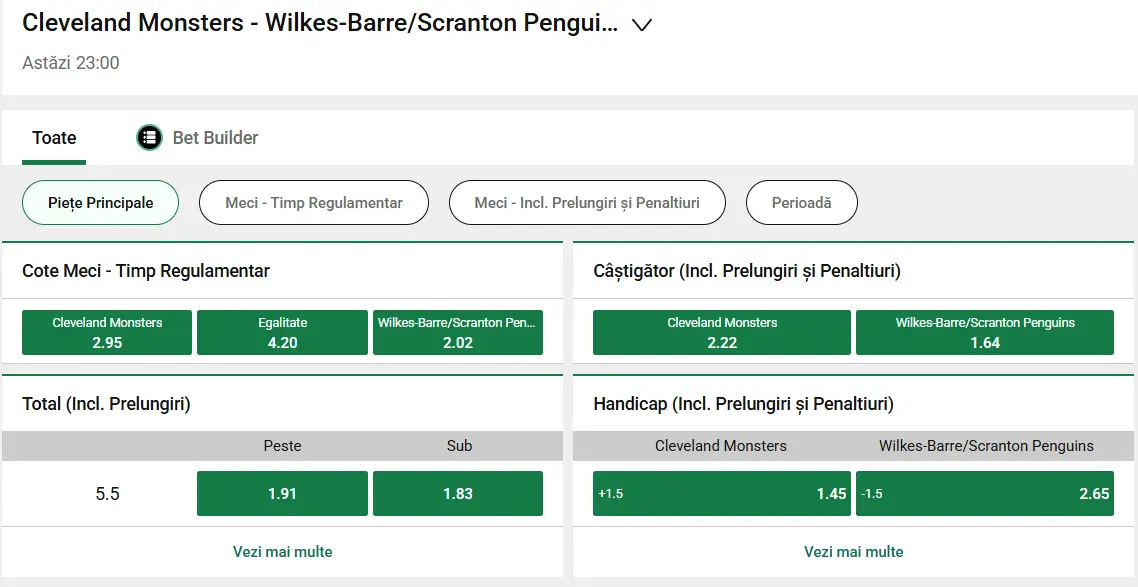The width and height of the screenshot is (1138, 587).
Task: Bet on Cleveland Monsters at 2.95
Action: tap(106, 332)
